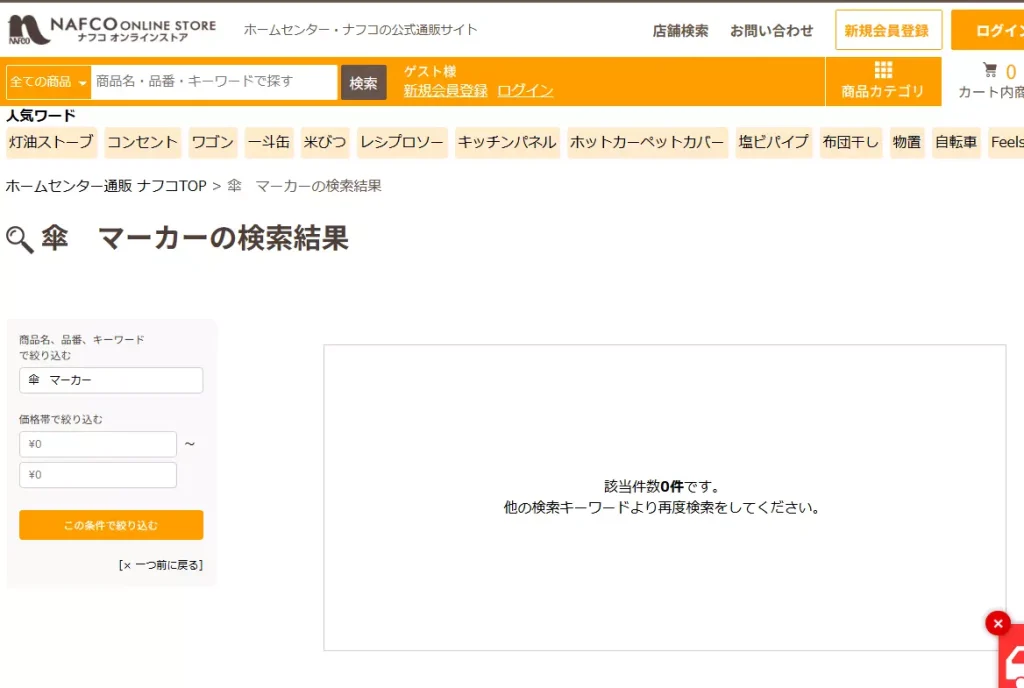
Task: Click the upper ¥0 price input field
Action: click(x=97, y=443)
